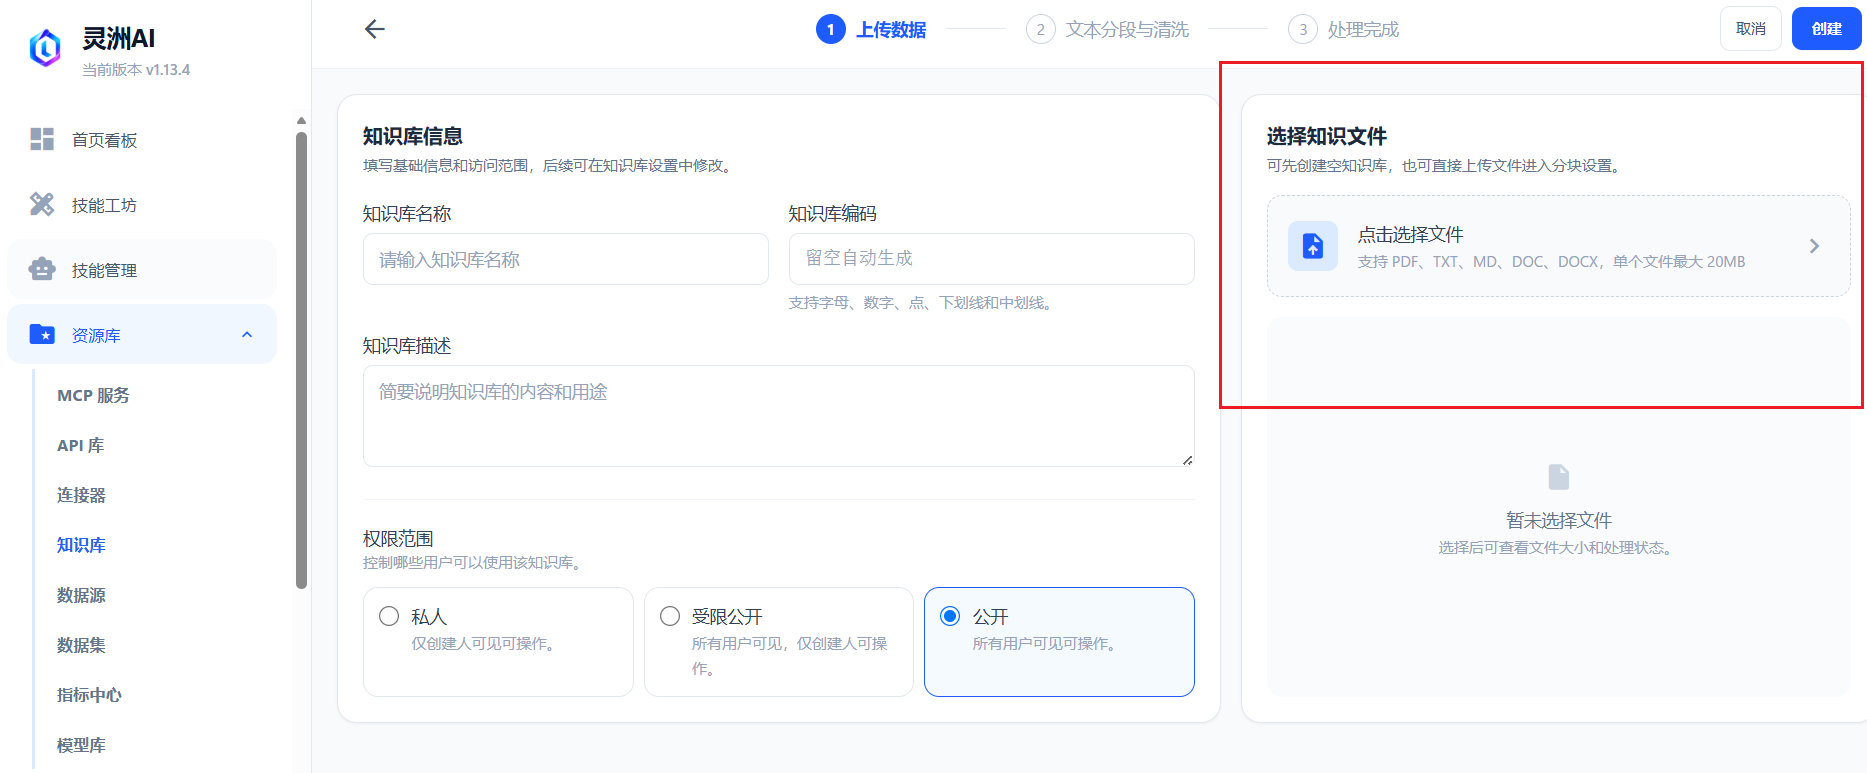This screenshot has height=773, width=1867.
Task: Select the 公开 permission radio button
Action: [x=950, y=616]
